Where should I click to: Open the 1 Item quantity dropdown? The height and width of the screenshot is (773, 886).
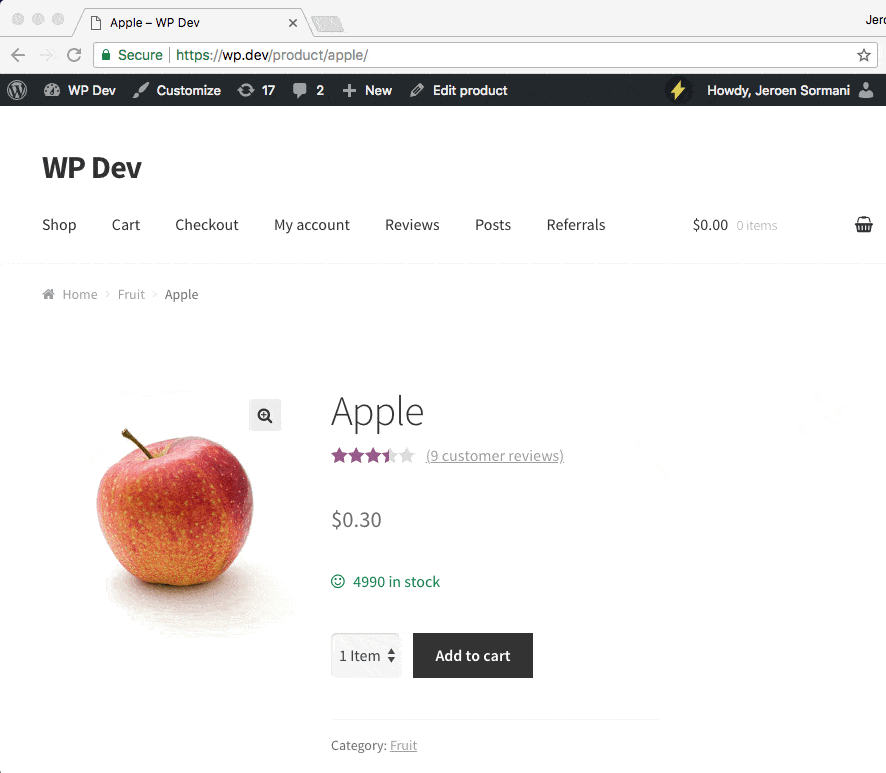[366, 655]
